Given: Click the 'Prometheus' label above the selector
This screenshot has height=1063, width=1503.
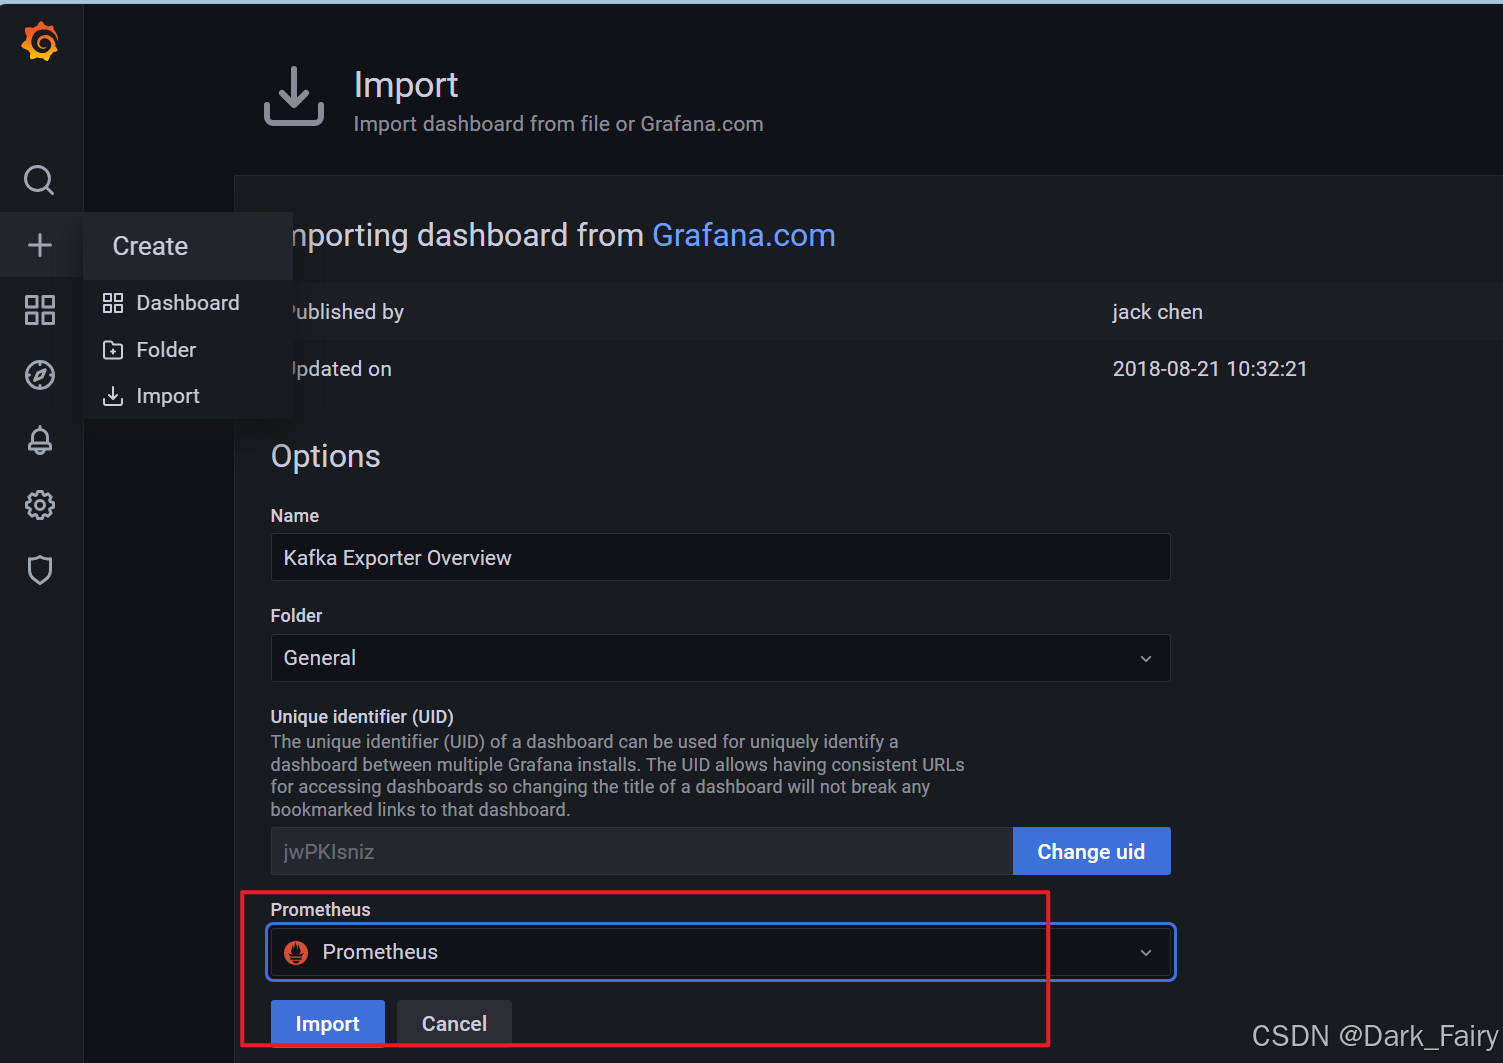Looking at the screenshot, I should click(320, 910).
